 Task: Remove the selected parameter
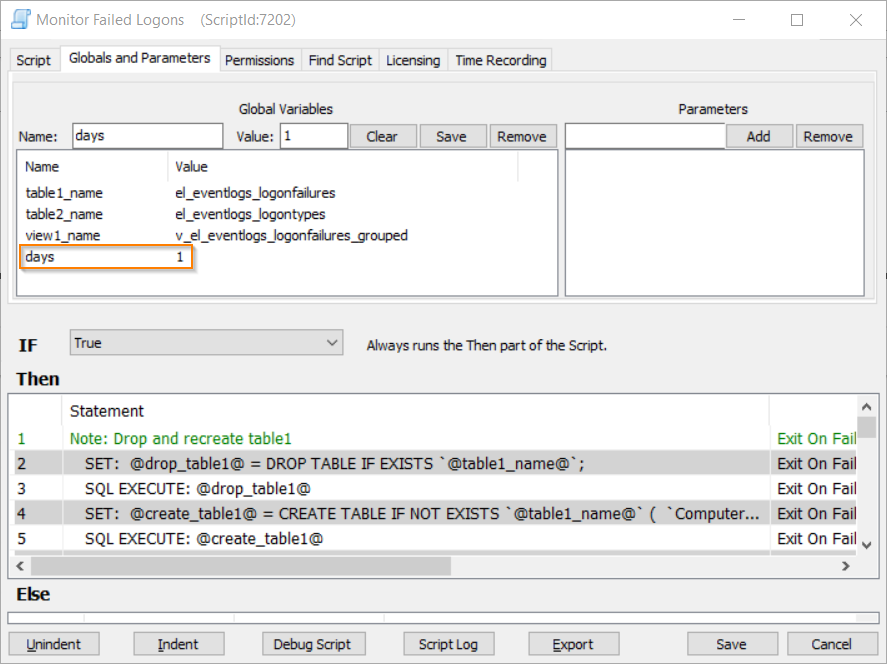829,136
